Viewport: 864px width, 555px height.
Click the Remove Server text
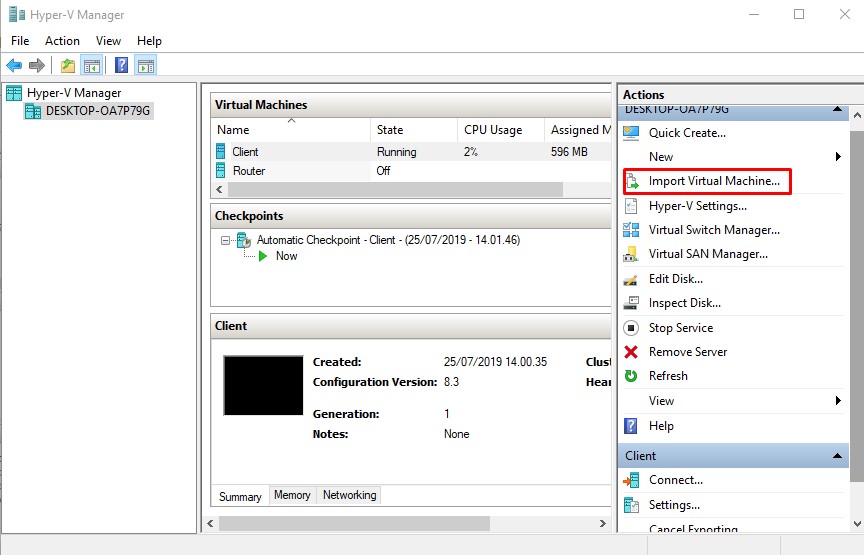click(688, 352)
